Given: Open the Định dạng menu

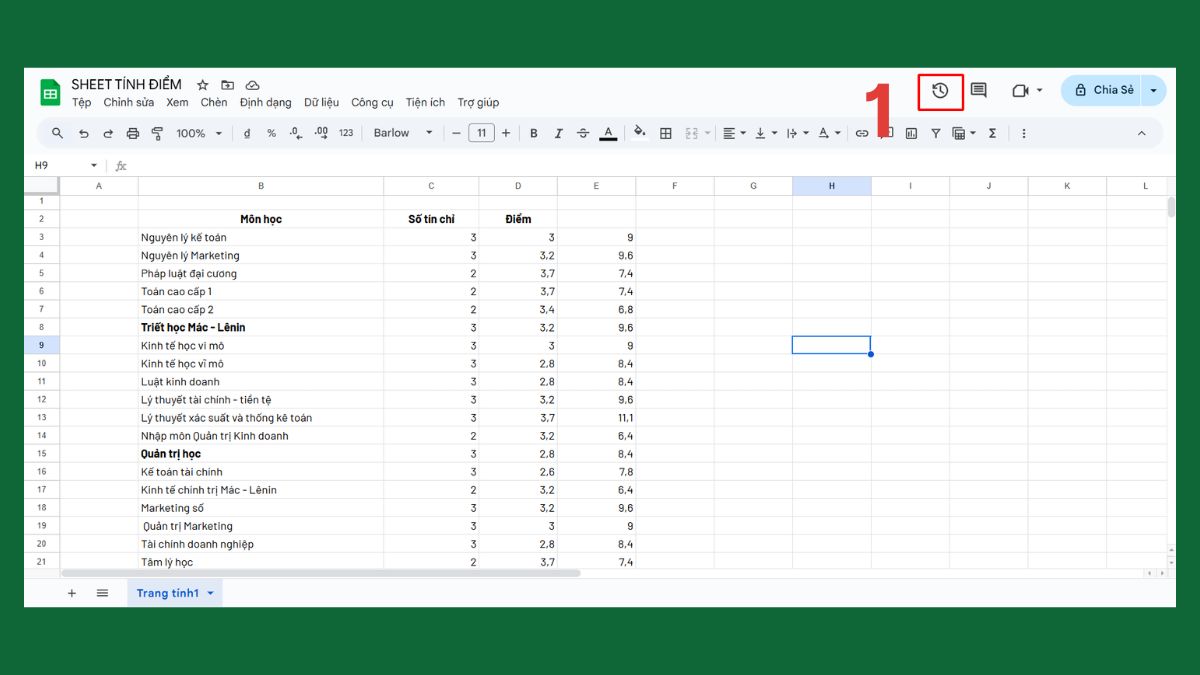Looking at the screenshot, I should tap(265, 102).
